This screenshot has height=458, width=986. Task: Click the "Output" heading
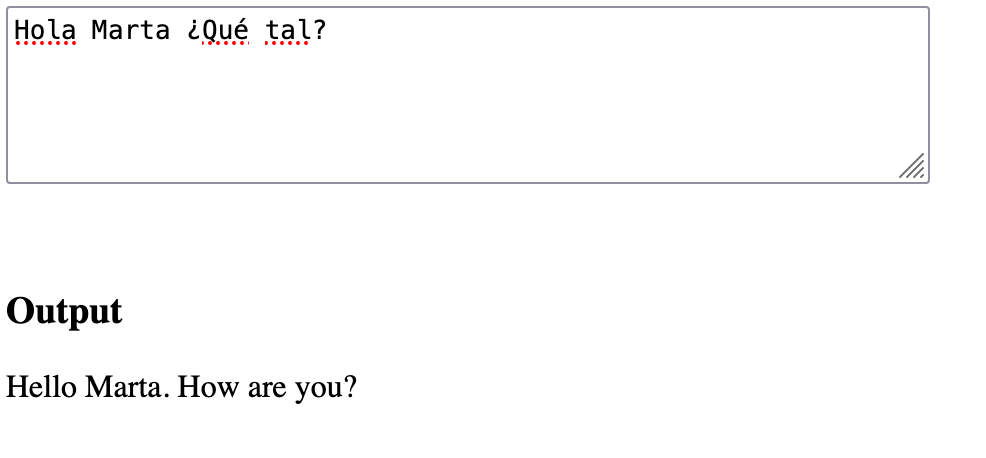coord(64,311)
